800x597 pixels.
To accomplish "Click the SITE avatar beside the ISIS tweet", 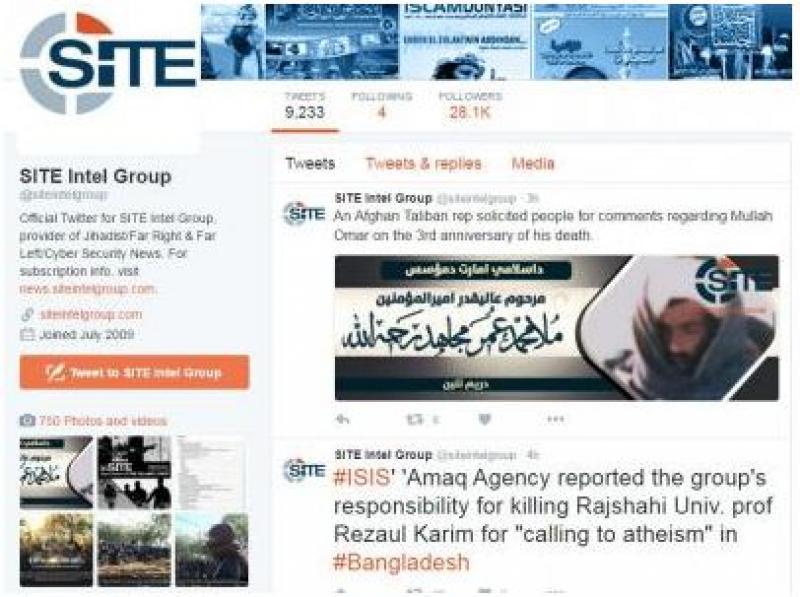I will coord(304,470).
